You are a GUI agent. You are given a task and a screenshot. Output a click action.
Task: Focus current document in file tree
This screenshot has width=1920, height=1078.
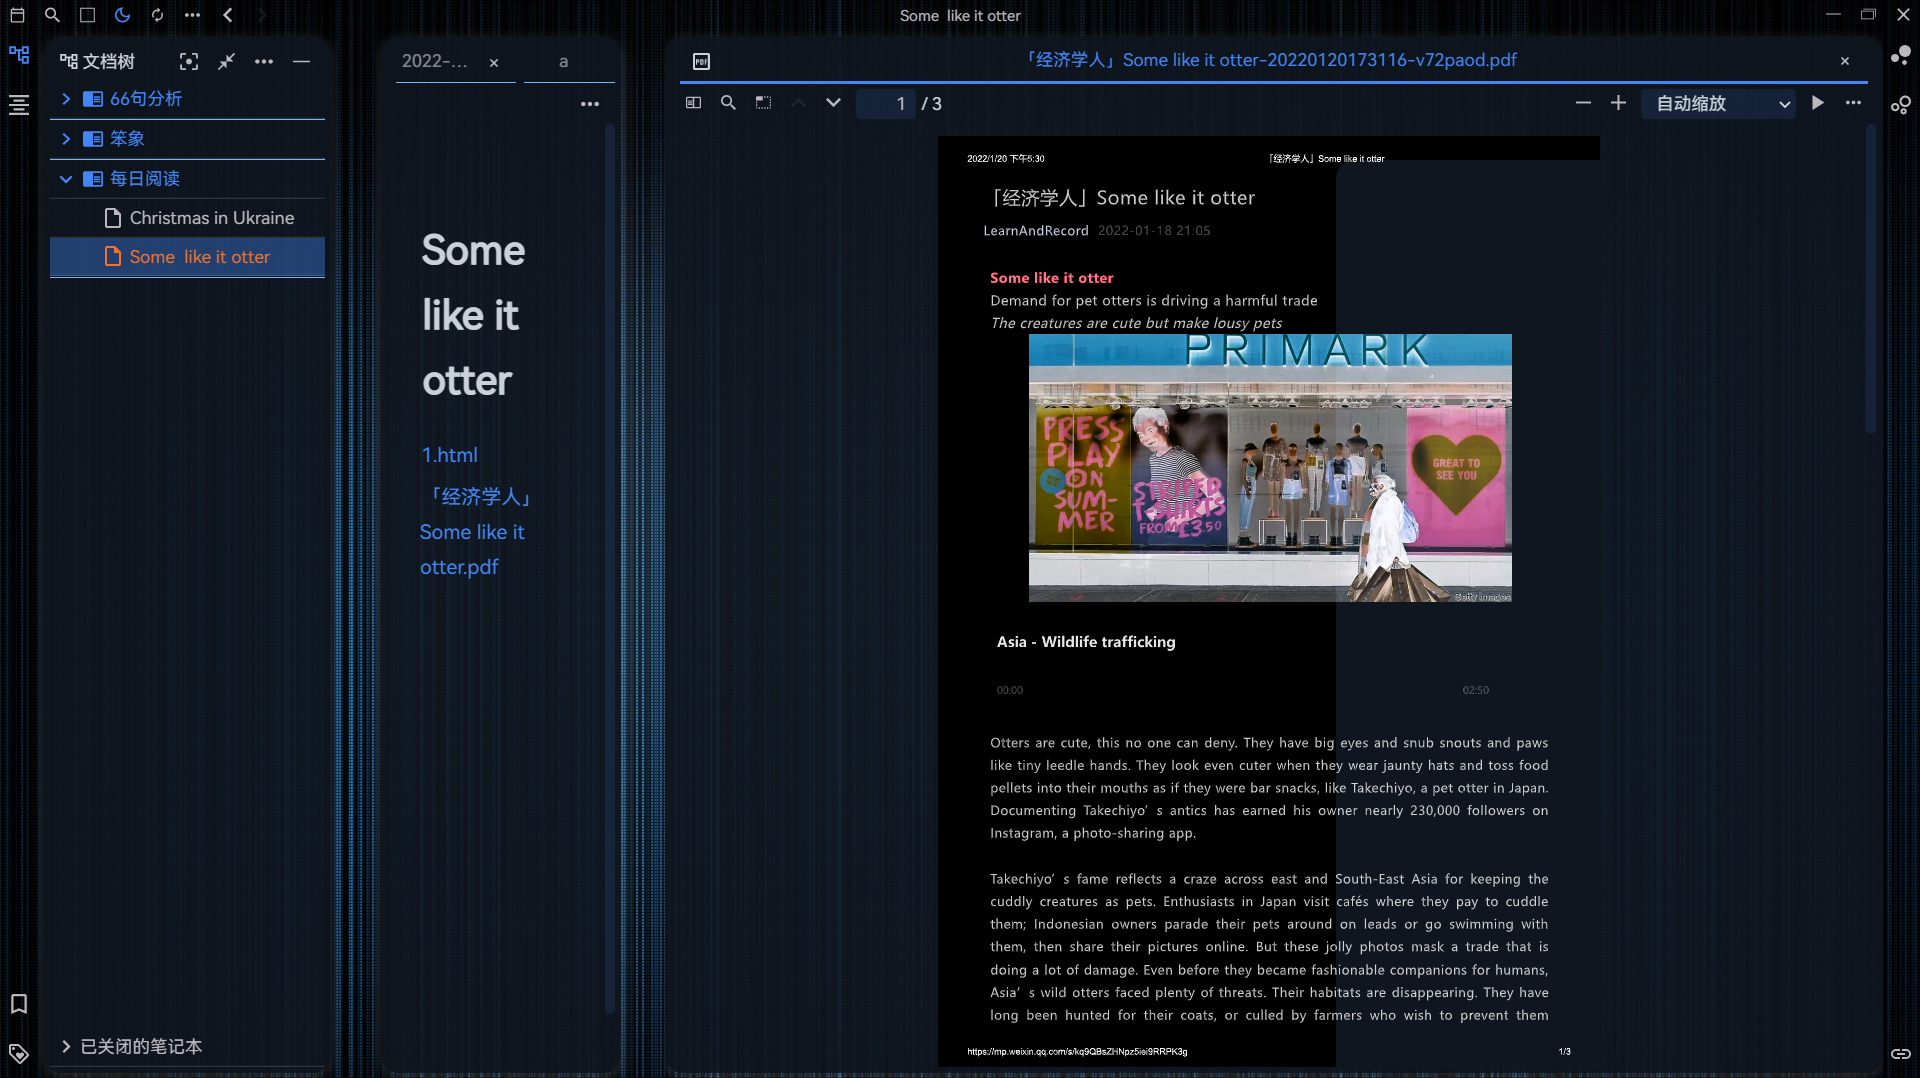[188, 62]
